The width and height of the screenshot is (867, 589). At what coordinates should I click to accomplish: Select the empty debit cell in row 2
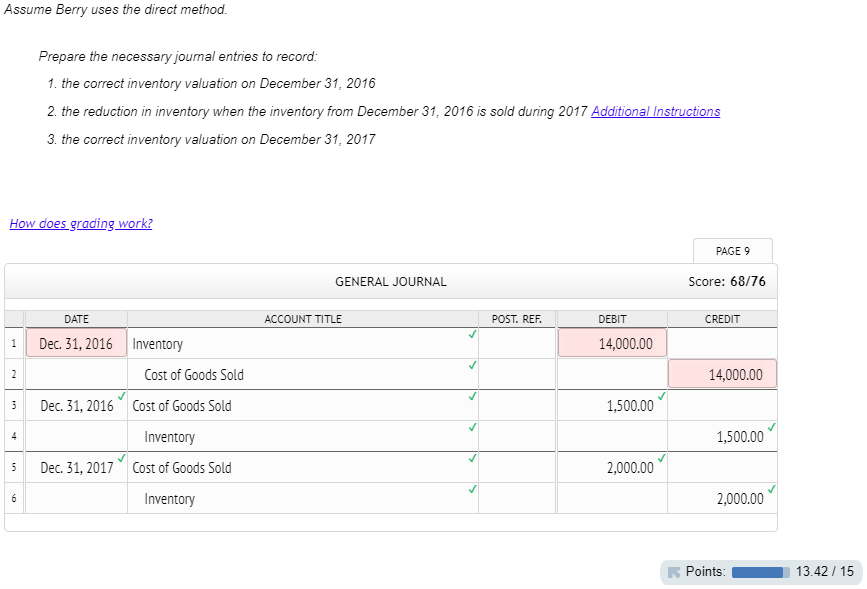(x=612, y=374)
